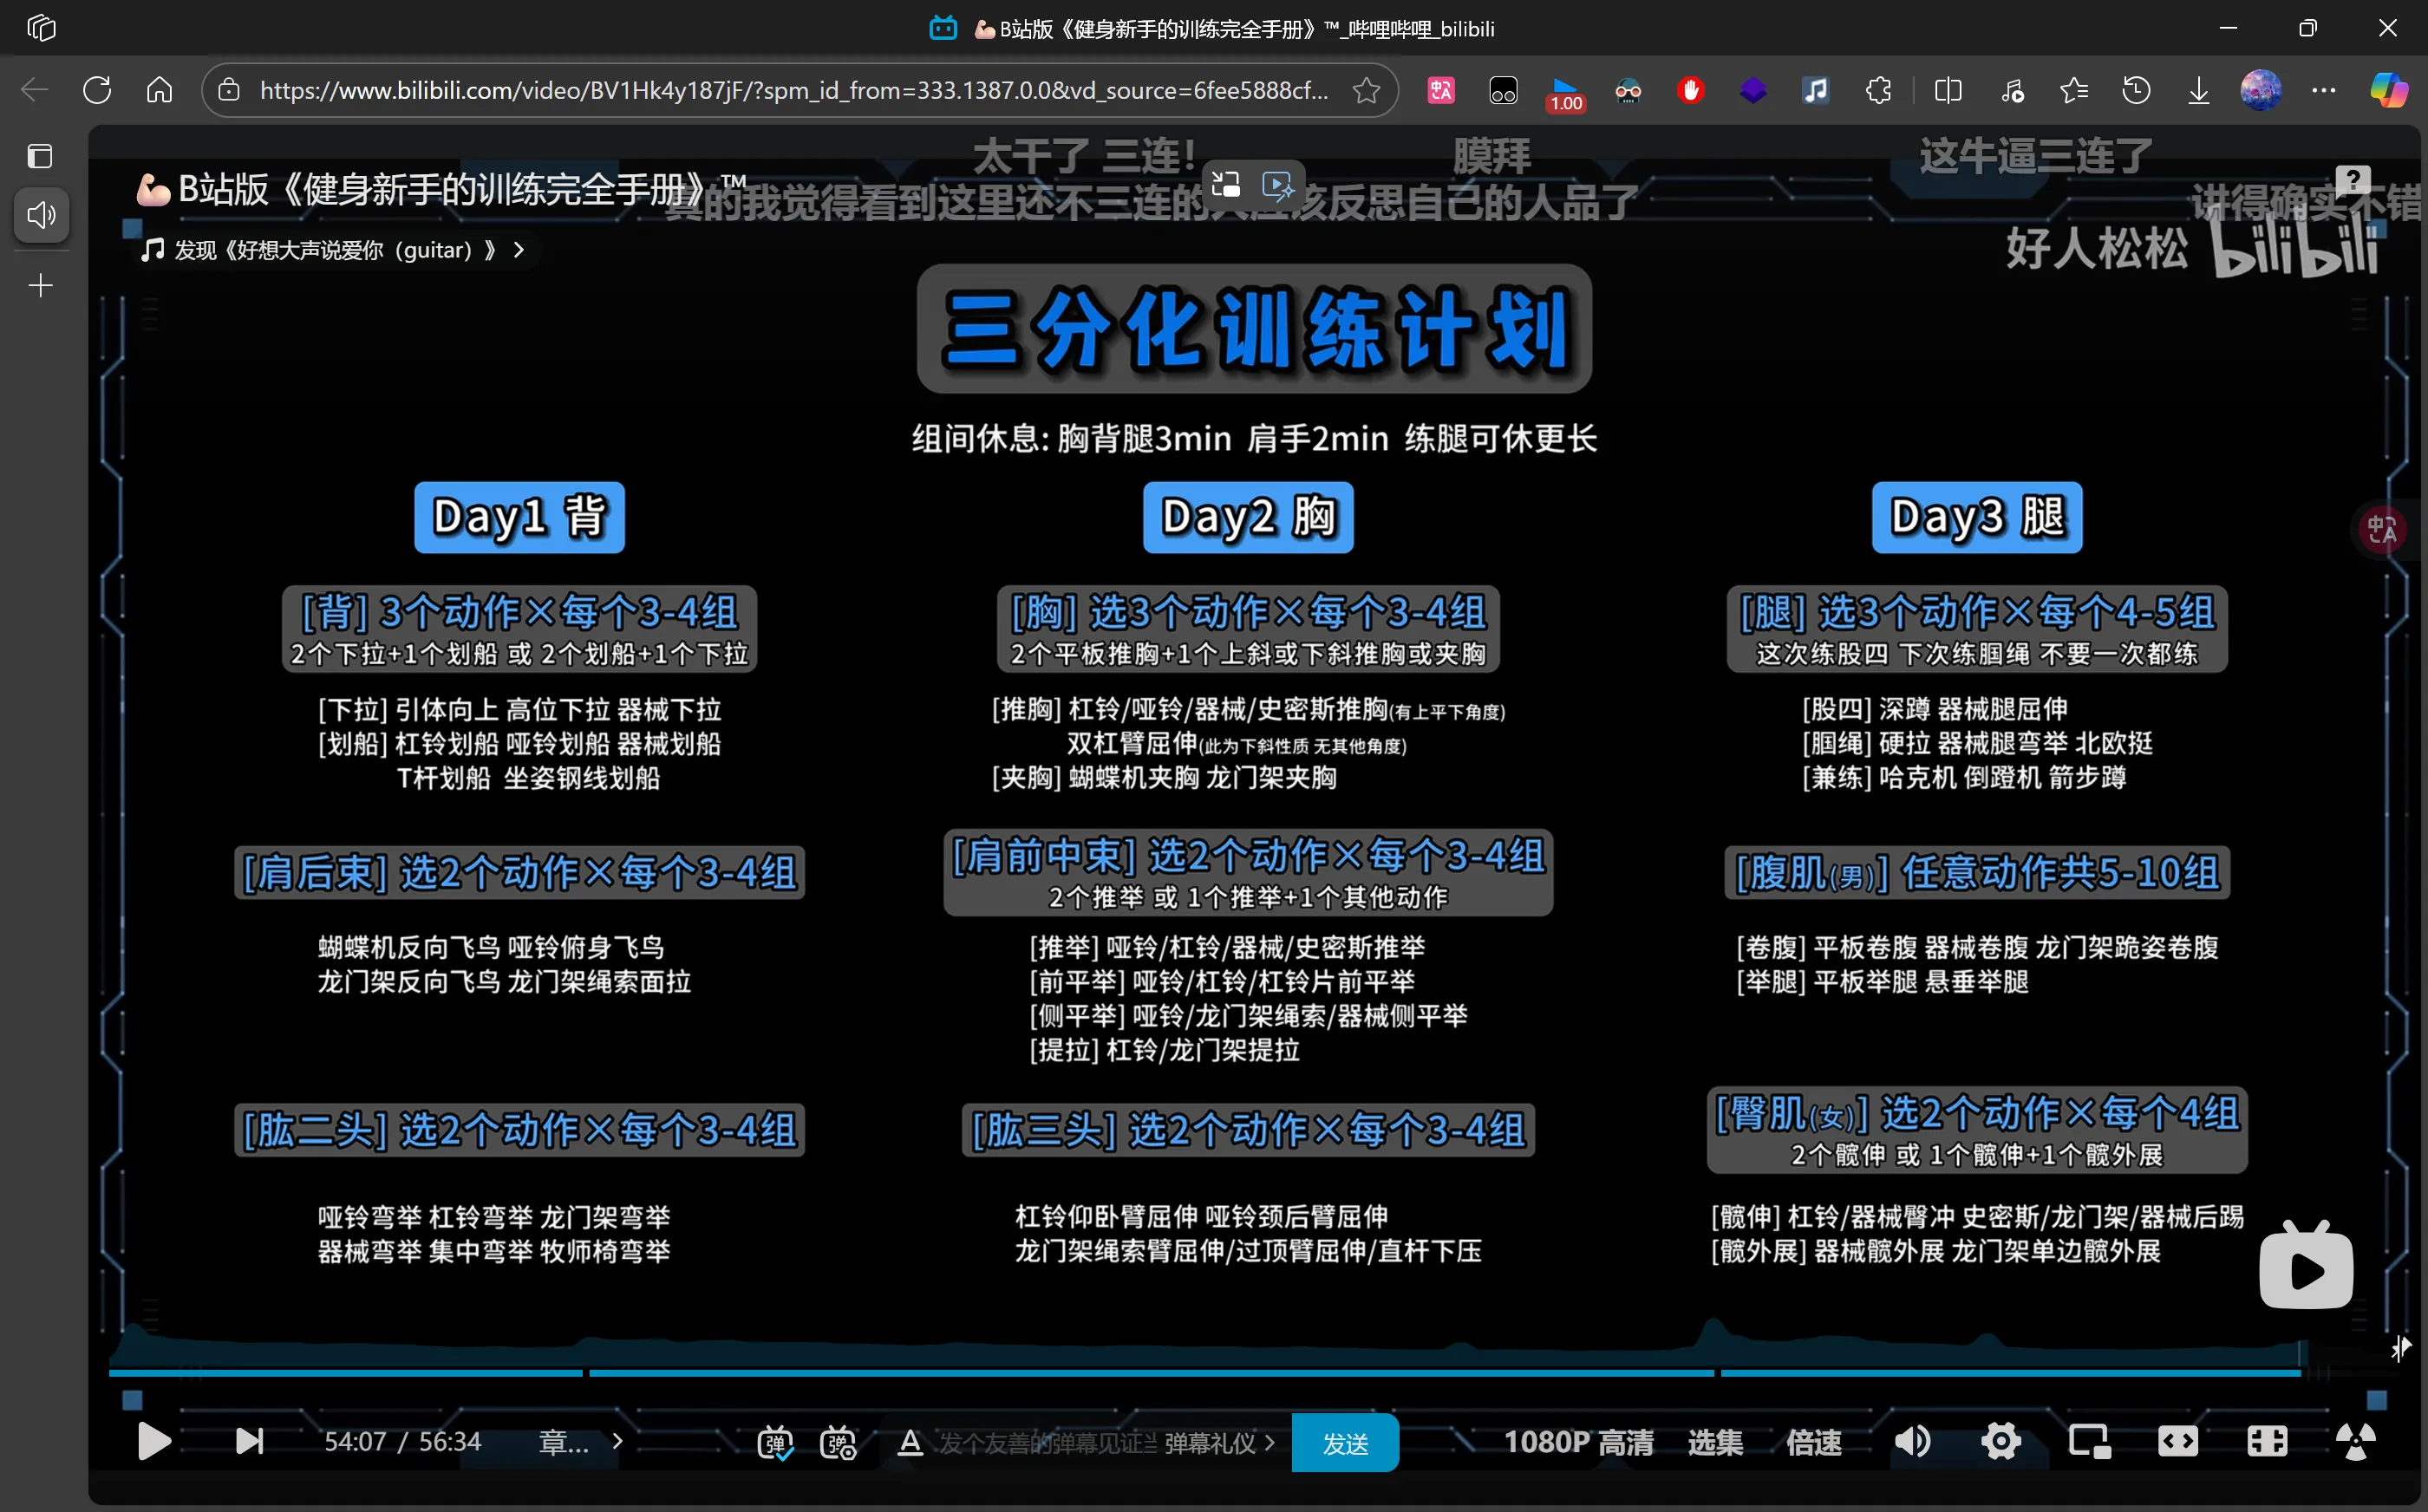Enter web fullscreen mode
2428x1512 pixels.
[x=2267, y=1441]
